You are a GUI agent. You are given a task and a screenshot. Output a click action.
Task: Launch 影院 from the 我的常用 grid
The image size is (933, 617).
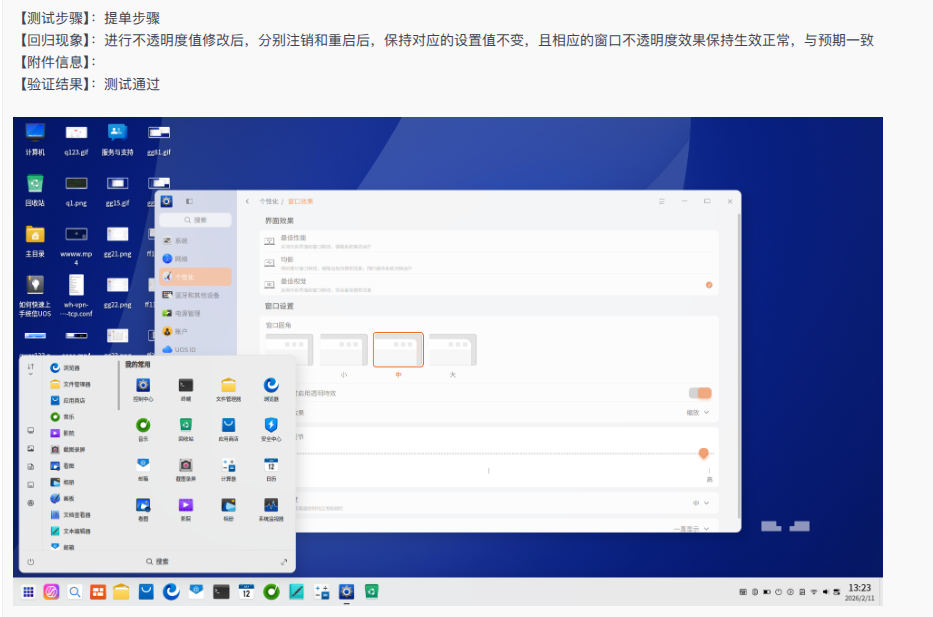(186, 509)
